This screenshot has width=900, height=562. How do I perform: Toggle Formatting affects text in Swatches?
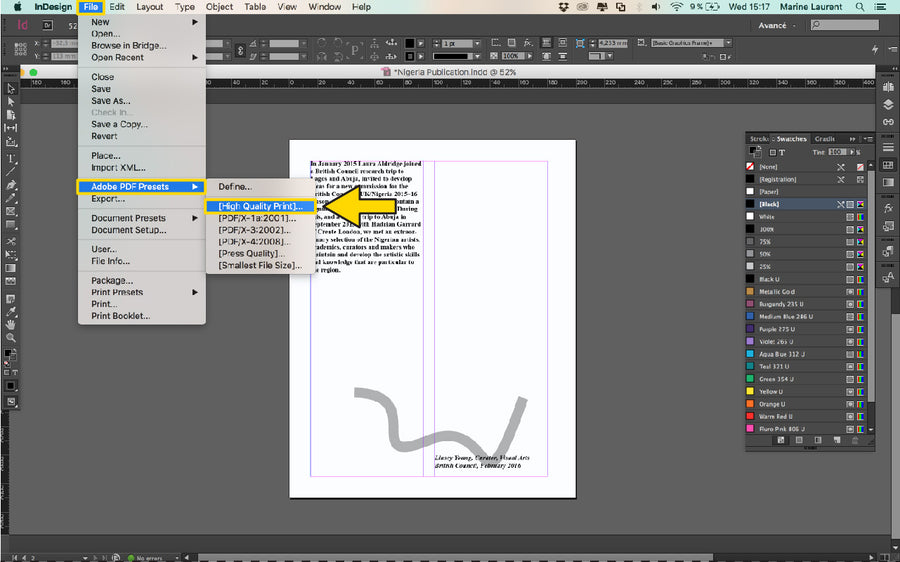pyautogui.click(x=782, y=153)
